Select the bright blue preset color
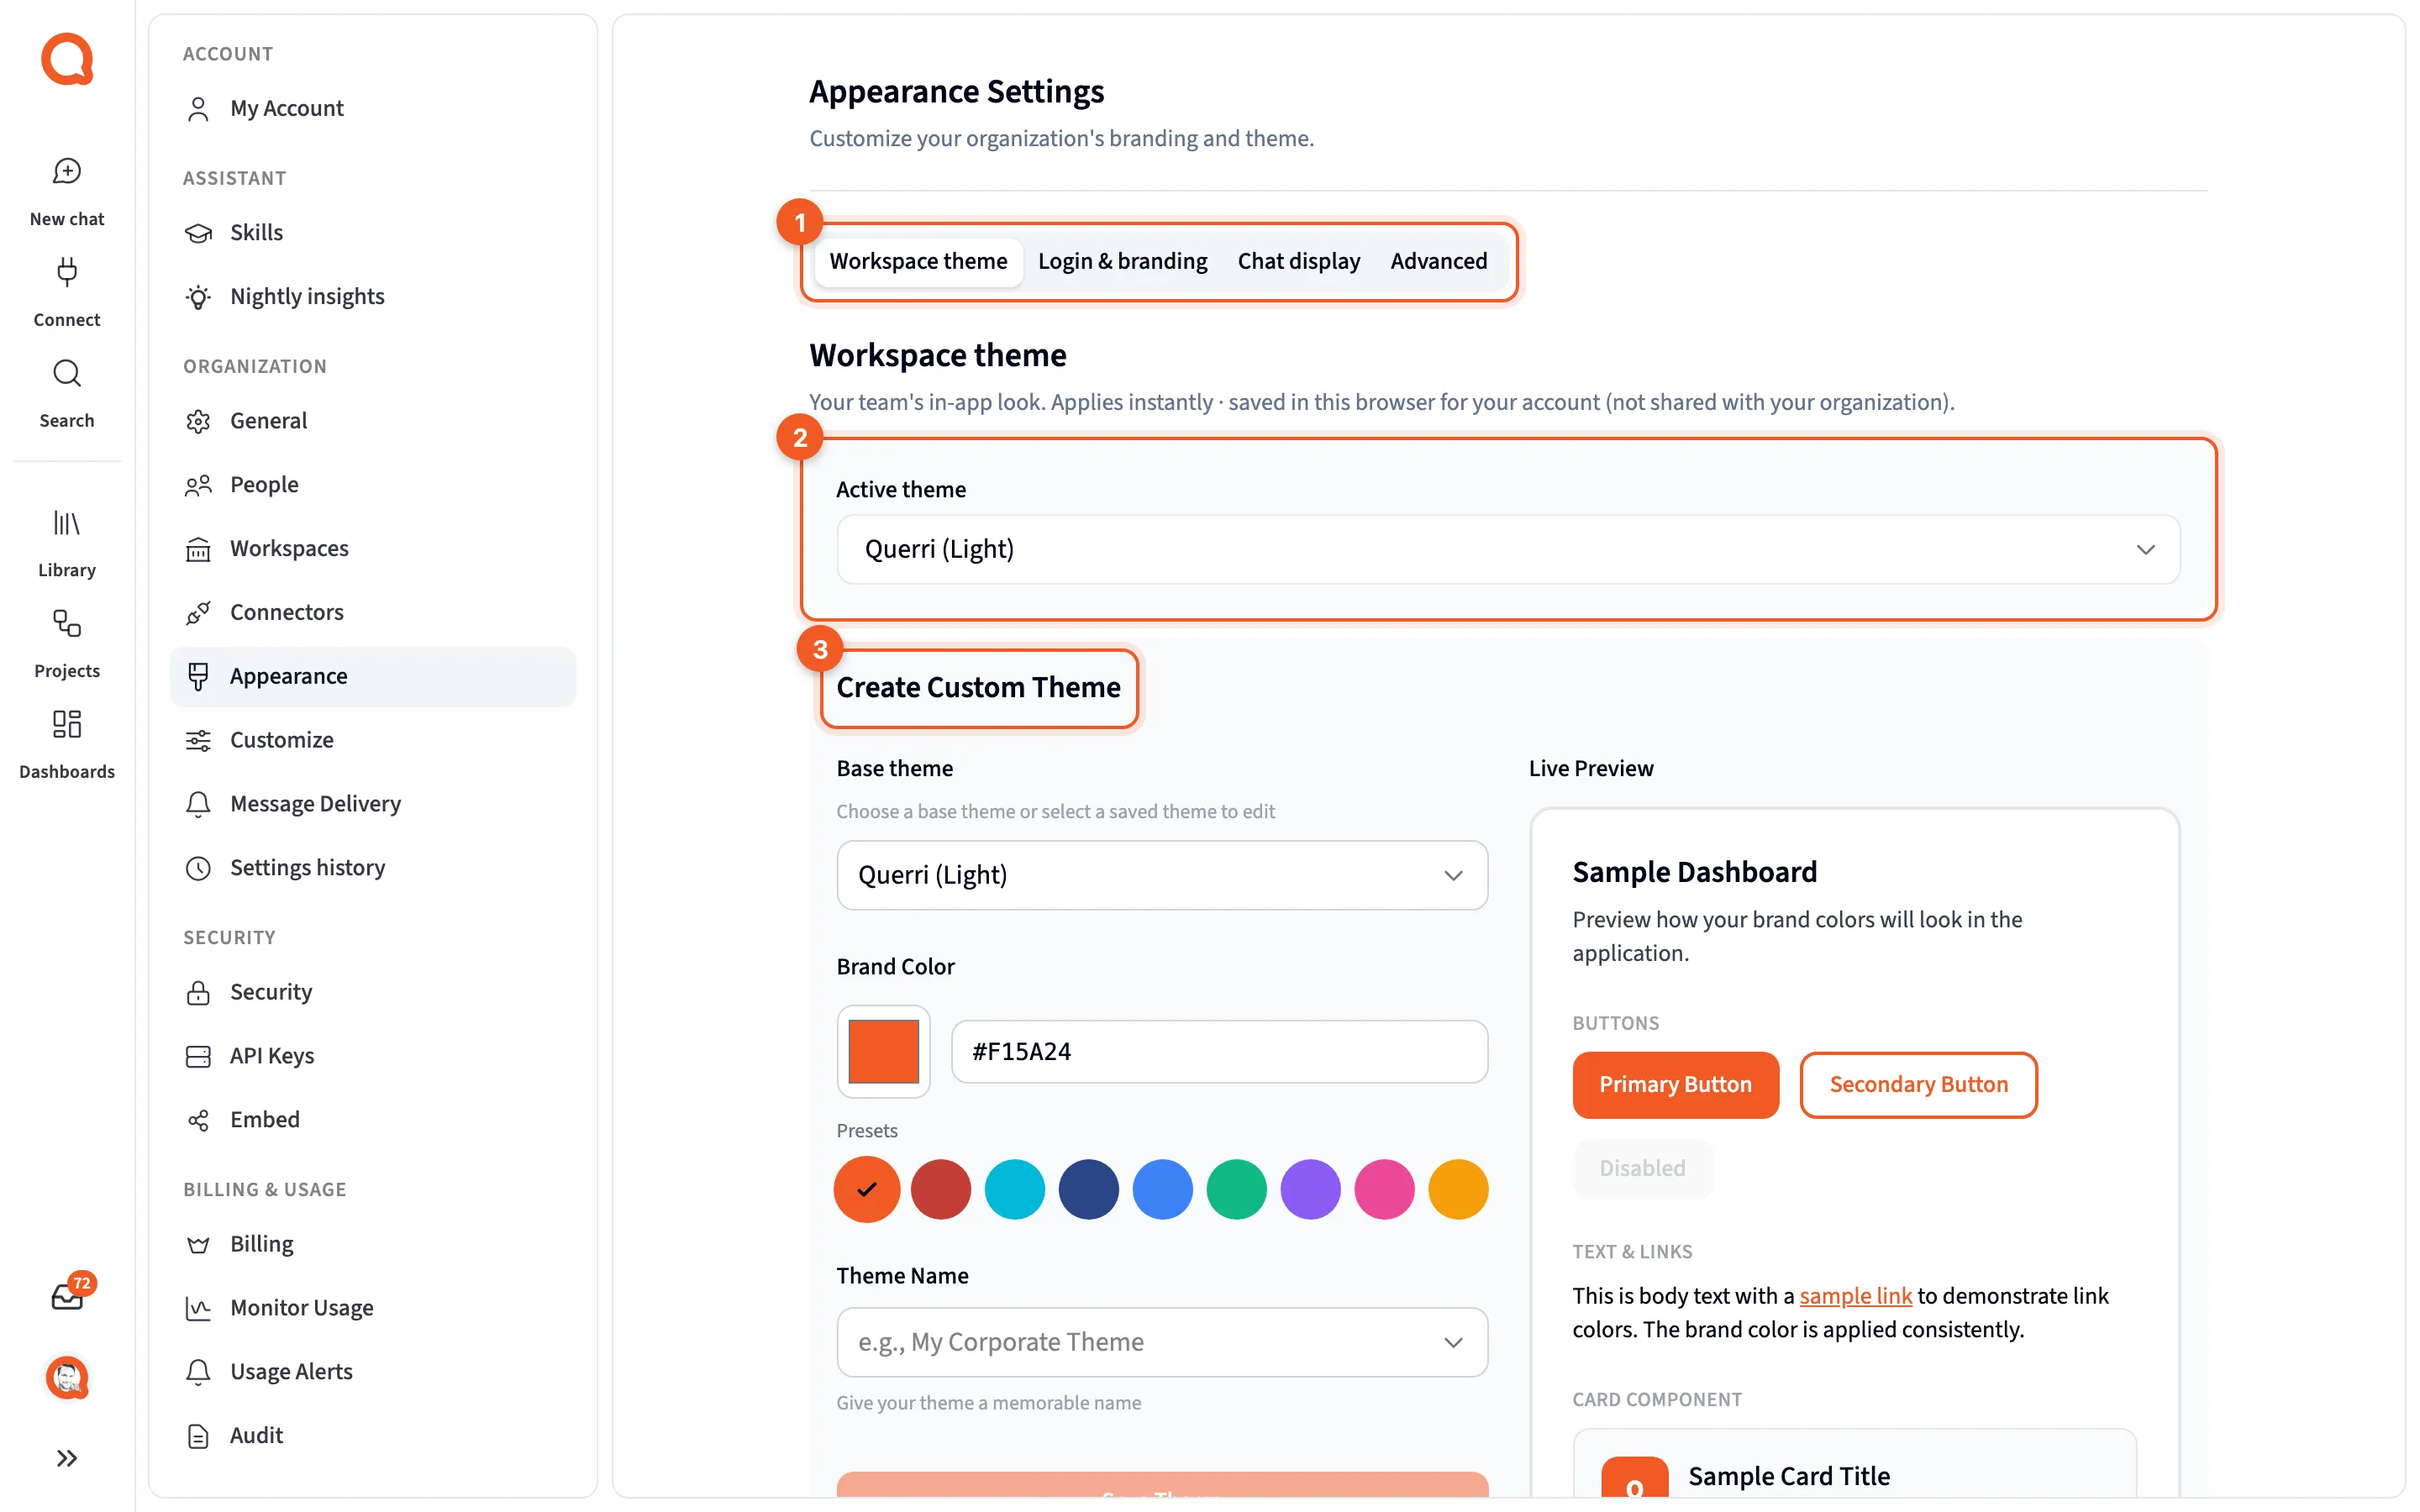This screenshot has height=1512, width=2420. (1163, 1189)
